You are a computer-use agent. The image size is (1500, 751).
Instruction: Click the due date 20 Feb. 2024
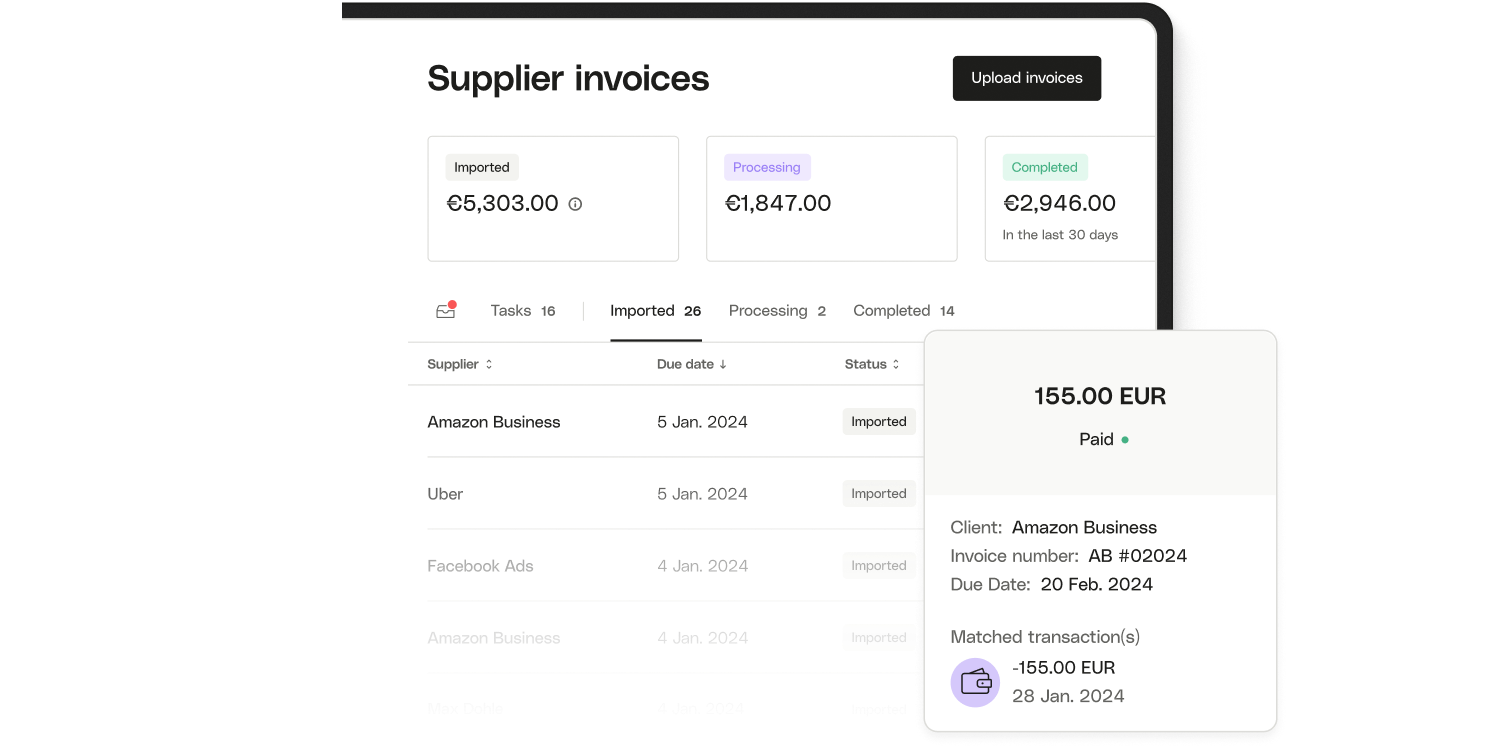point(1097,584)
